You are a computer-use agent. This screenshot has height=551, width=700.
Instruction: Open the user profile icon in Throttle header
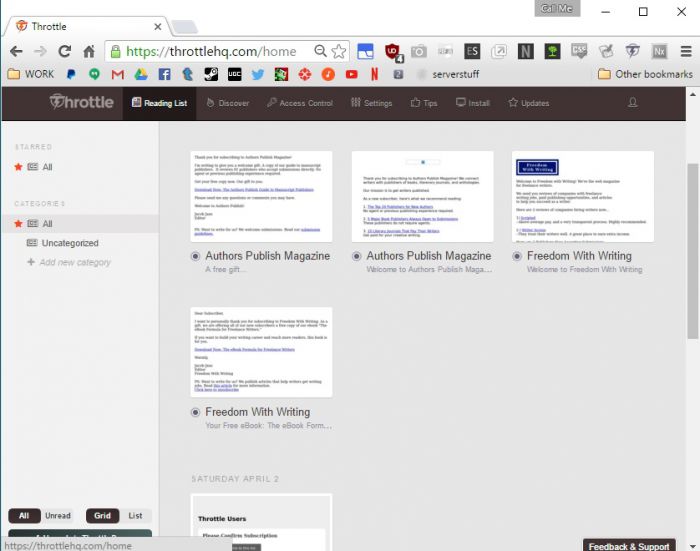[632, 102]
